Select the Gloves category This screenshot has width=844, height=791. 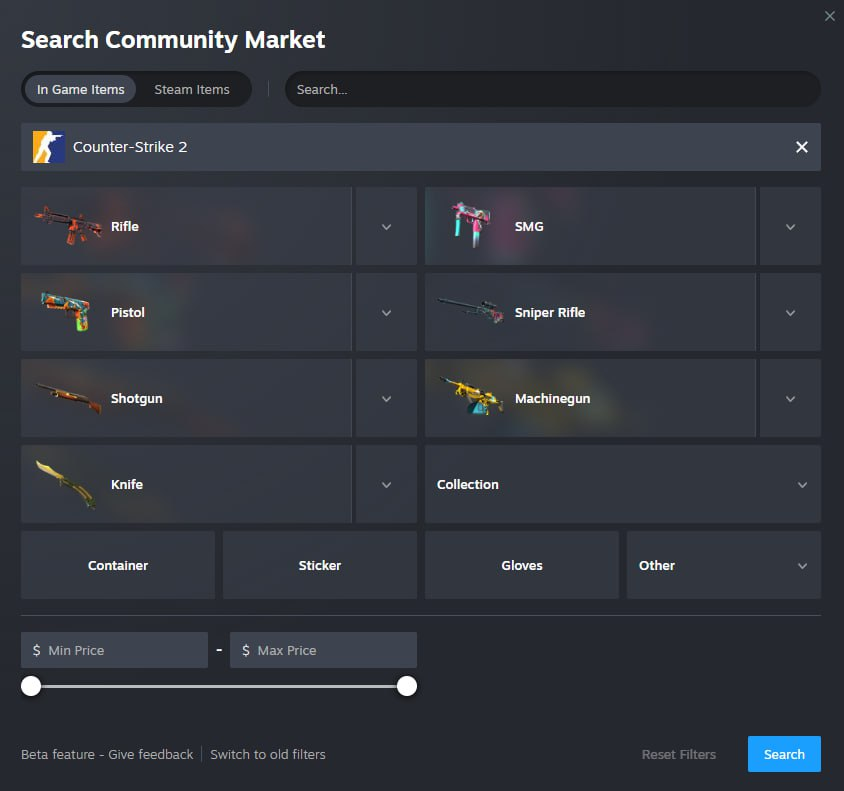(x=522, y=565)
